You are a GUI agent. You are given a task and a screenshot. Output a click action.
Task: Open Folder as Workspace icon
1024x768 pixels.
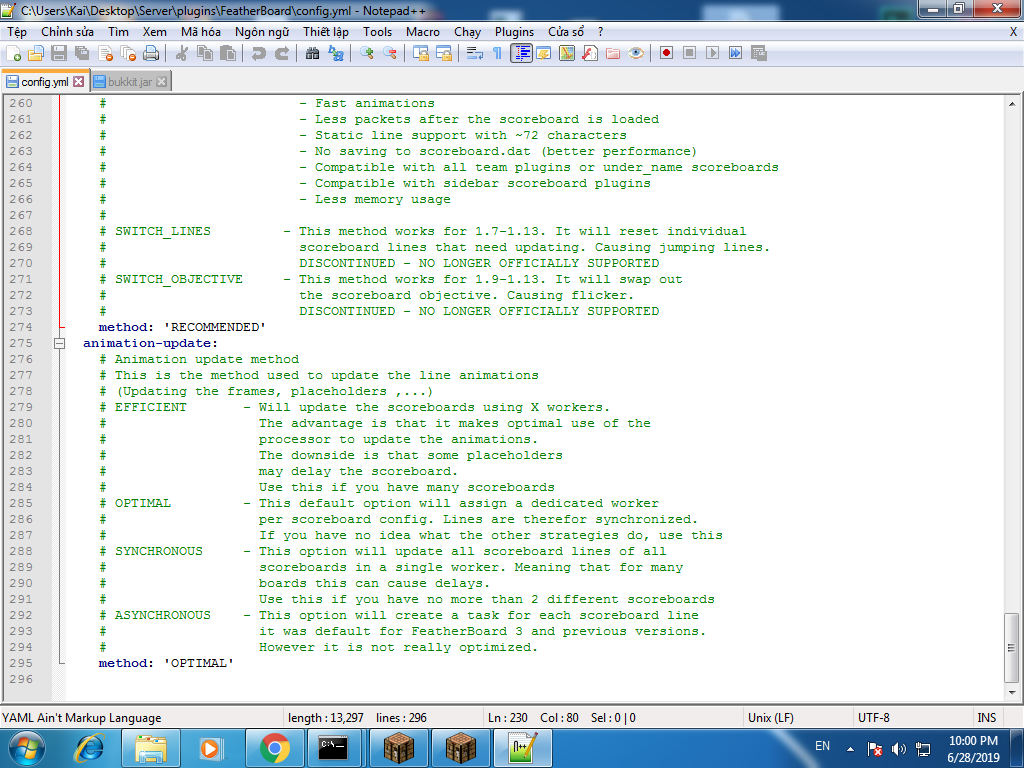613,54
